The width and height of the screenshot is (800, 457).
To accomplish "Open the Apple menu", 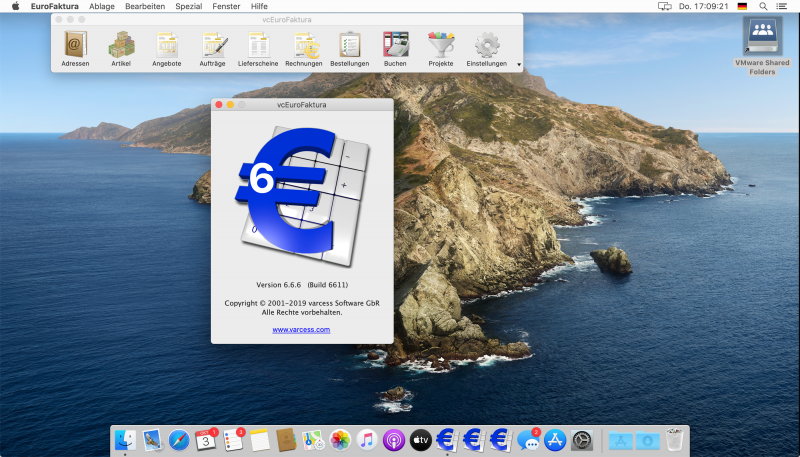I will point(15,6).
